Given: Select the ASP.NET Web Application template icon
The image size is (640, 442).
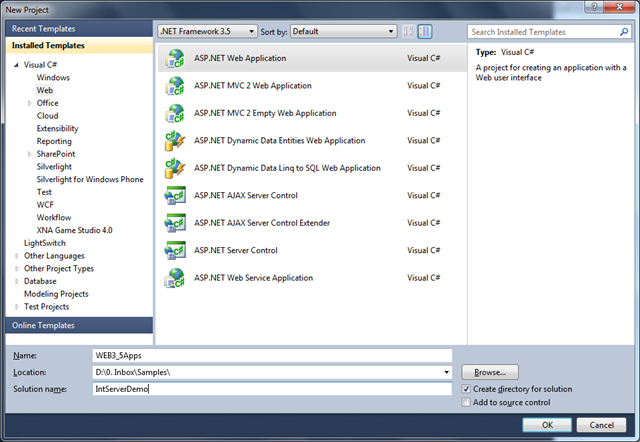Looking at the screenshot, I should tap(175, 58).
